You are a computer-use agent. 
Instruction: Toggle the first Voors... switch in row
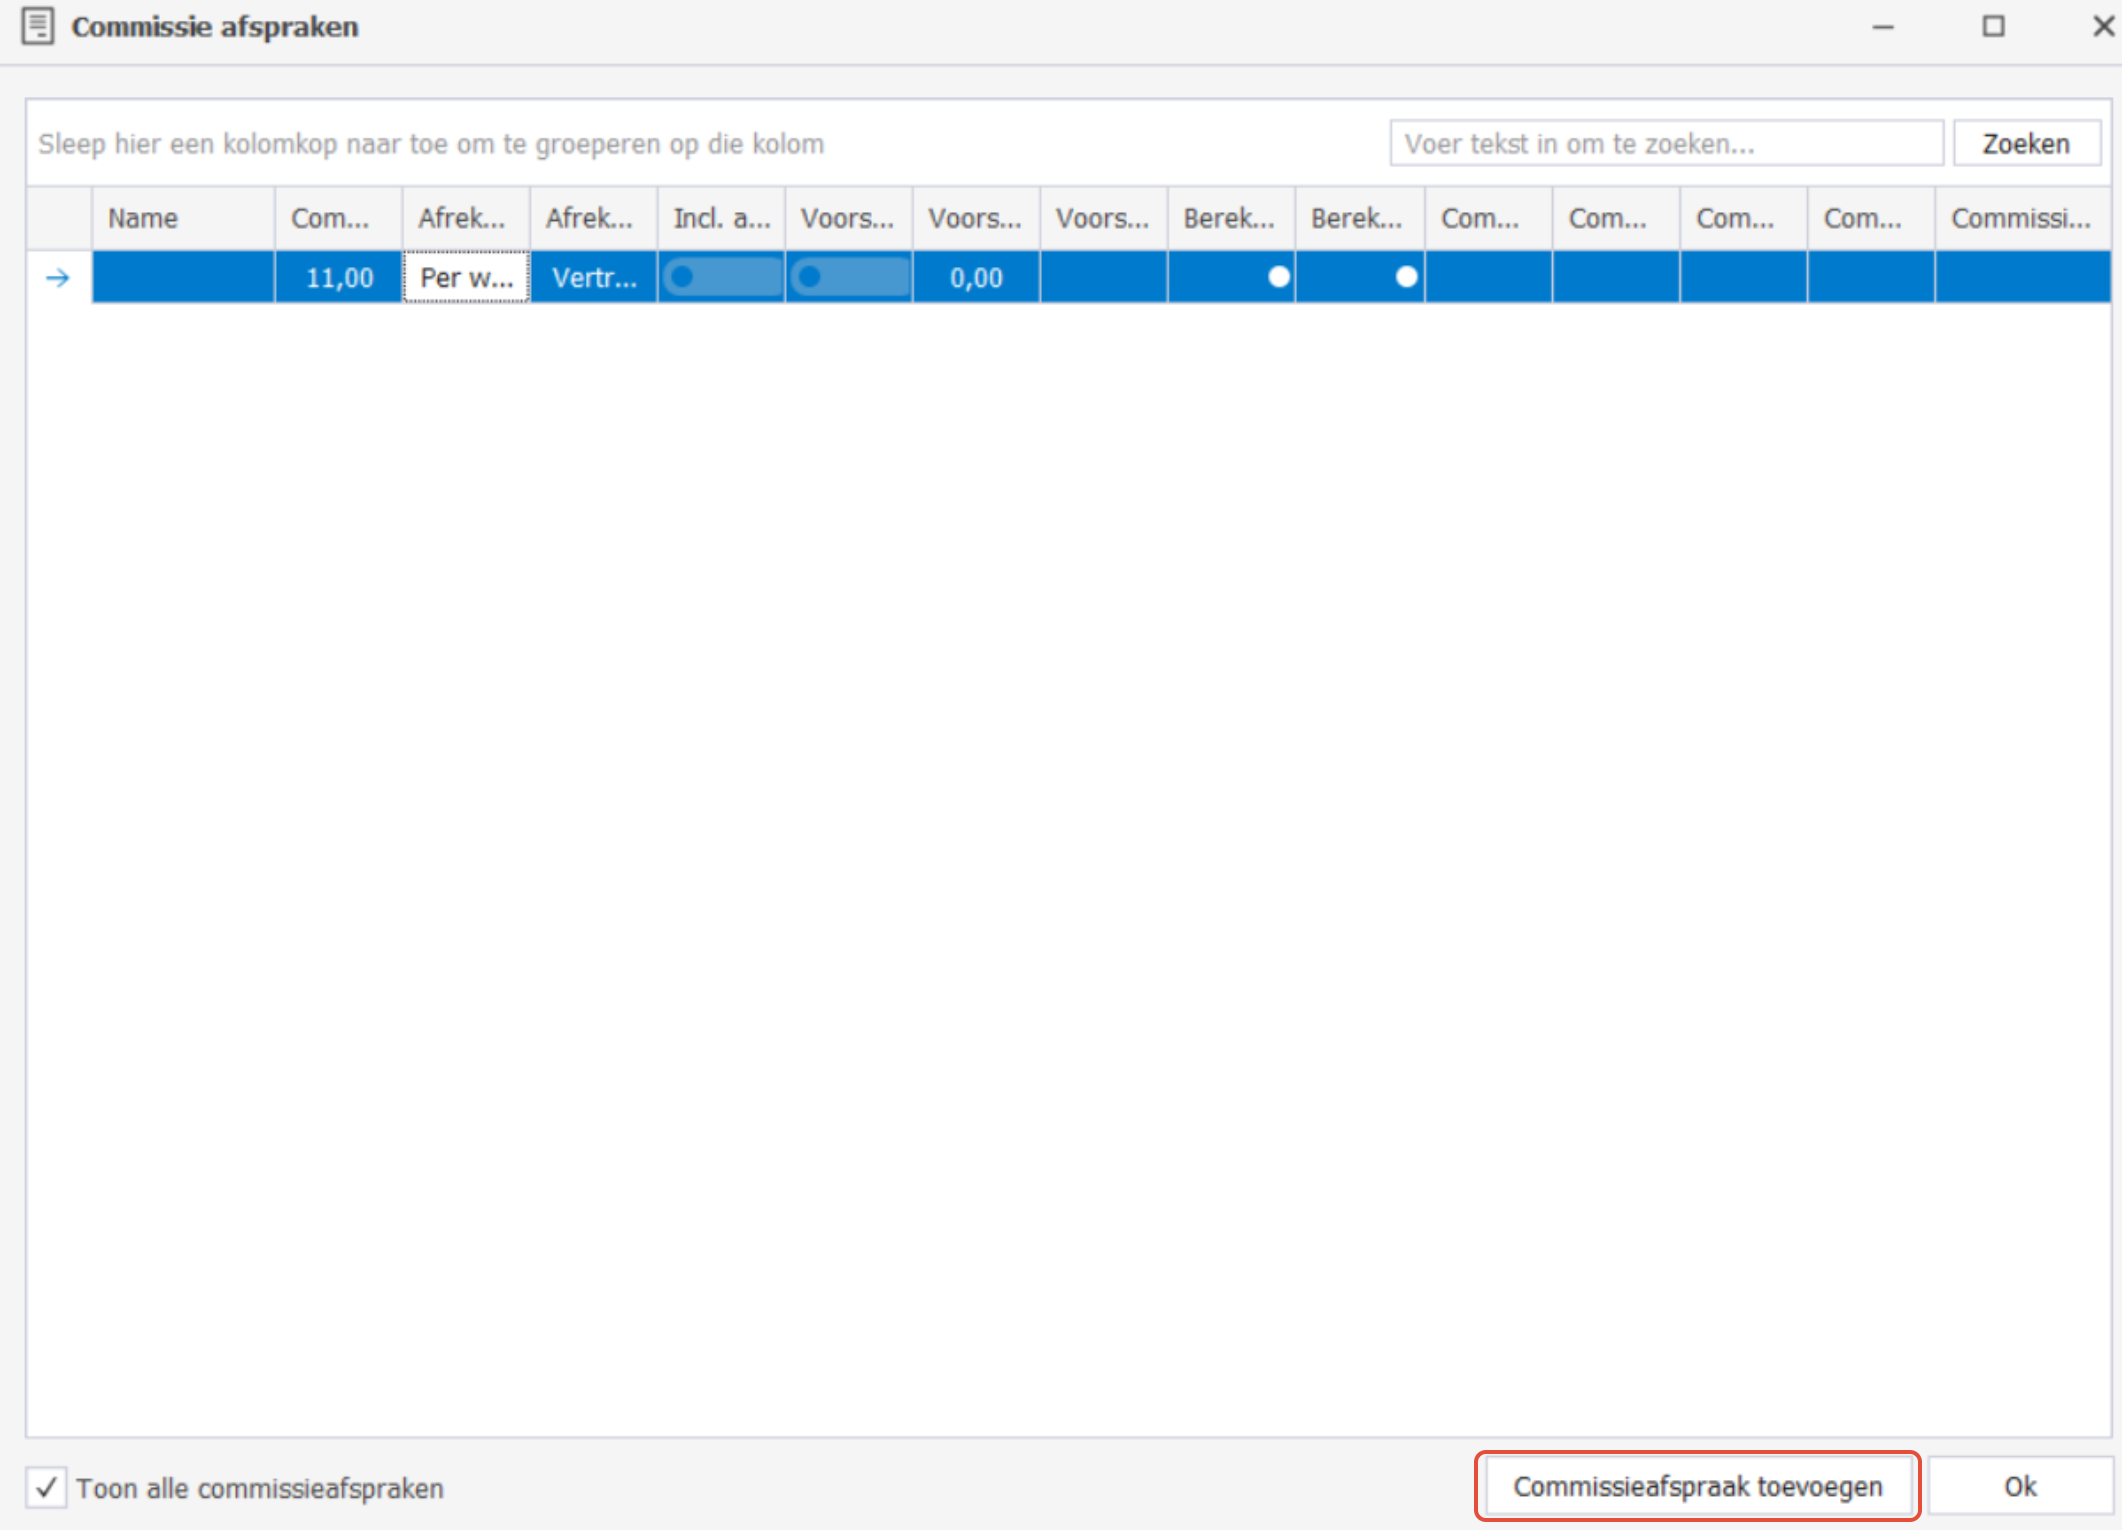pyautogui.click(x=848, y=277)
